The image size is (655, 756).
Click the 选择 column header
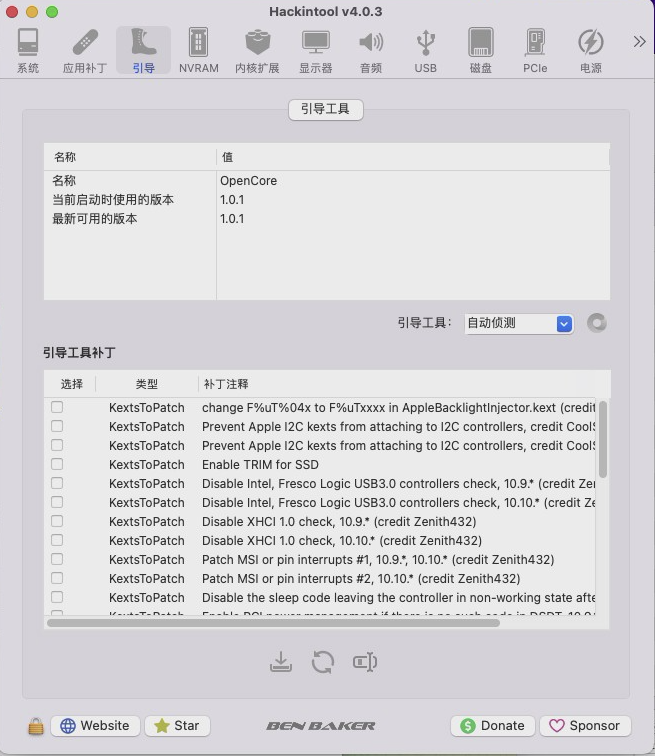(71, 384)
